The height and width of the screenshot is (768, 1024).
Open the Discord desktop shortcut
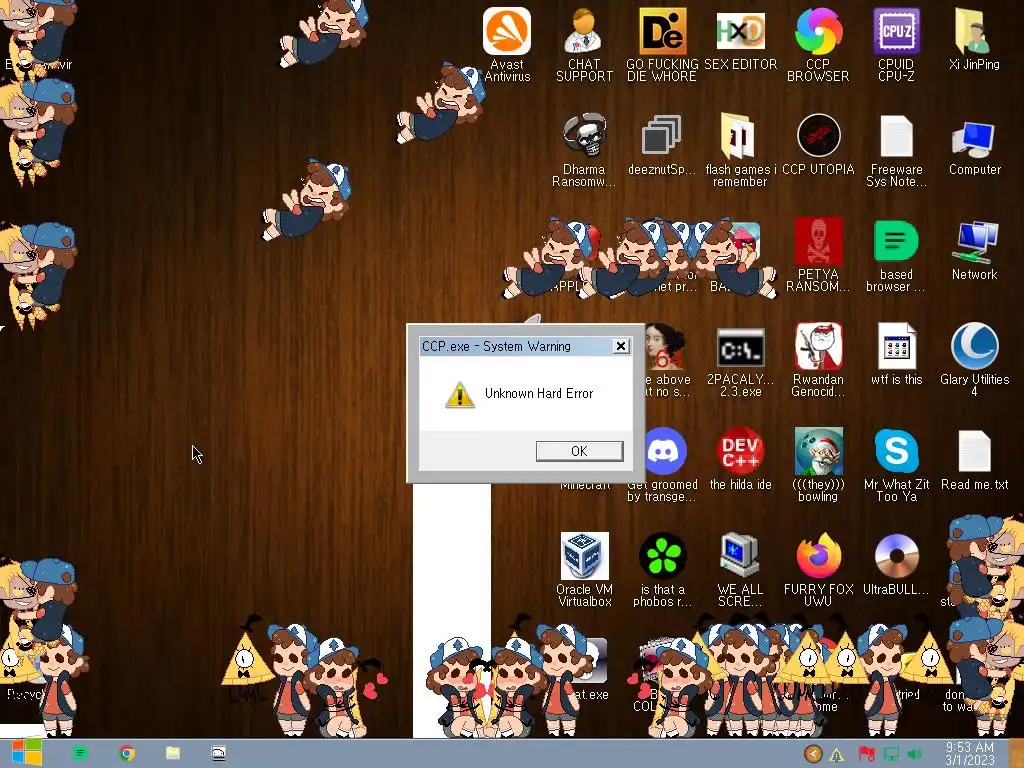pos(664,464)
